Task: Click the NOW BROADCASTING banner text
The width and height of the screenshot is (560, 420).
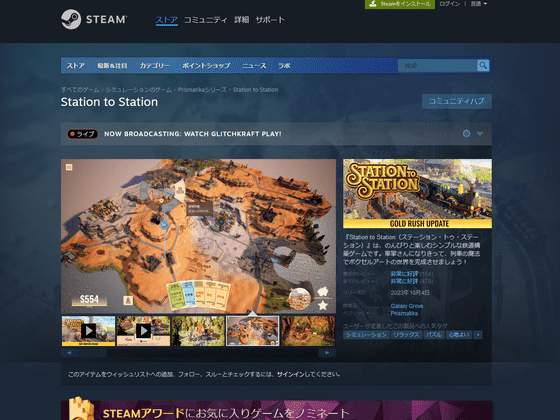Action: (x=193, y=134)
